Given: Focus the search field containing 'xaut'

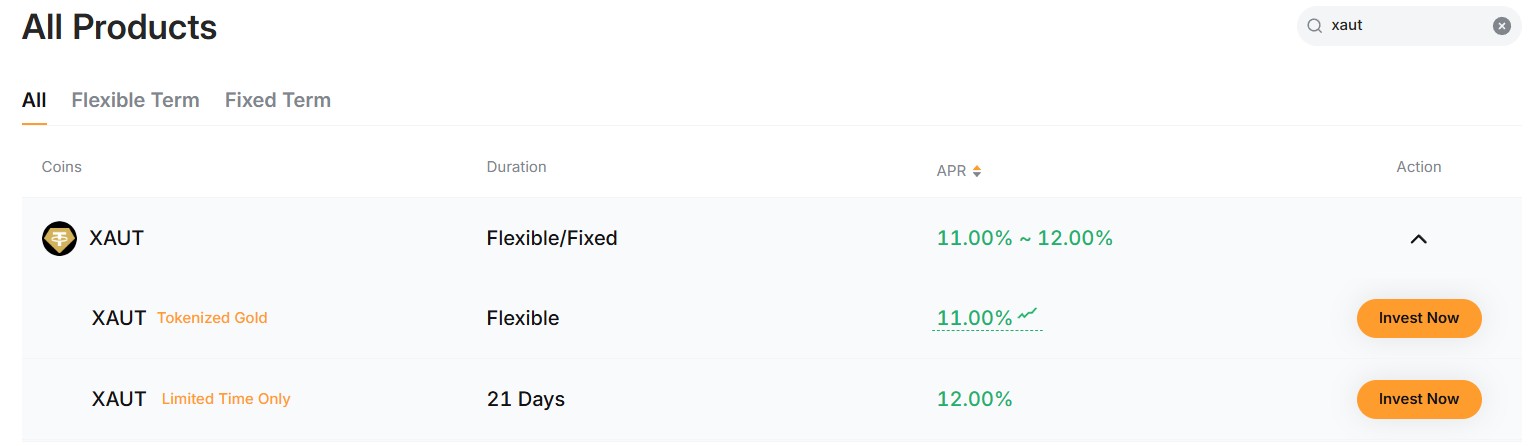Looking at the screenshot, I should [x=1405, y=27].
